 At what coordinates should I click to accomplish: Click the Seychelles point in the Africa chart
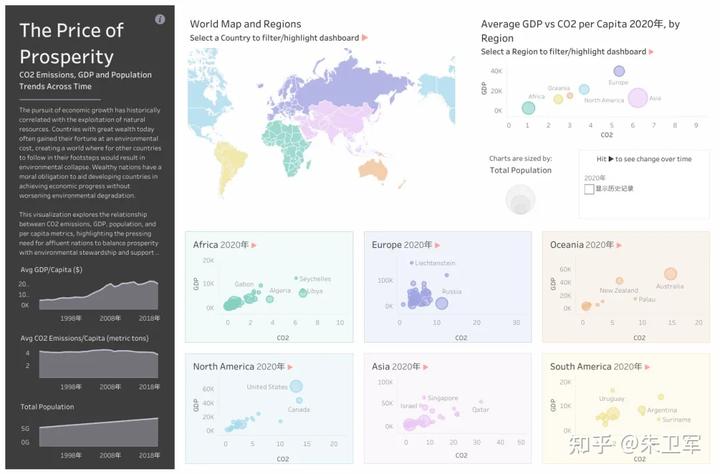(296, 278)
